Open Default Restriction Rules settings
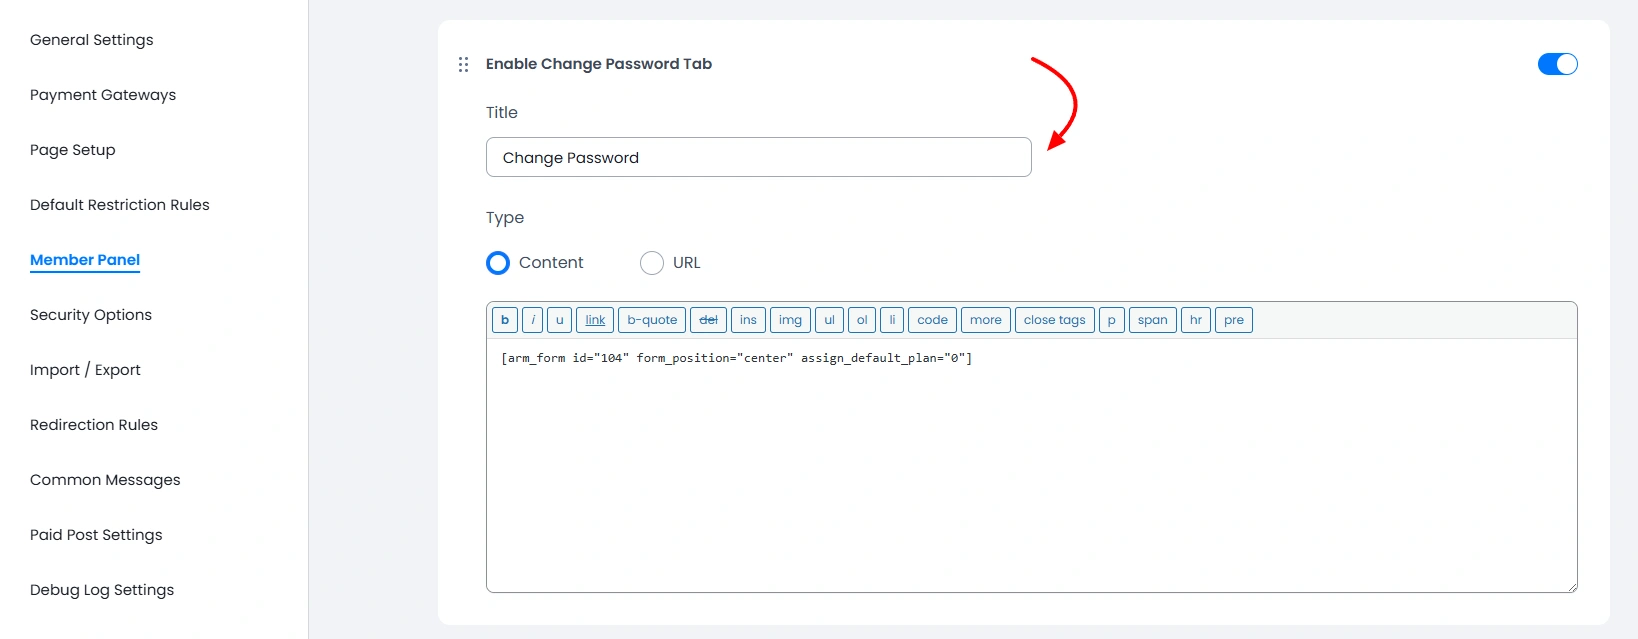Screen dimensions: 1638x639 click(119, 204)
